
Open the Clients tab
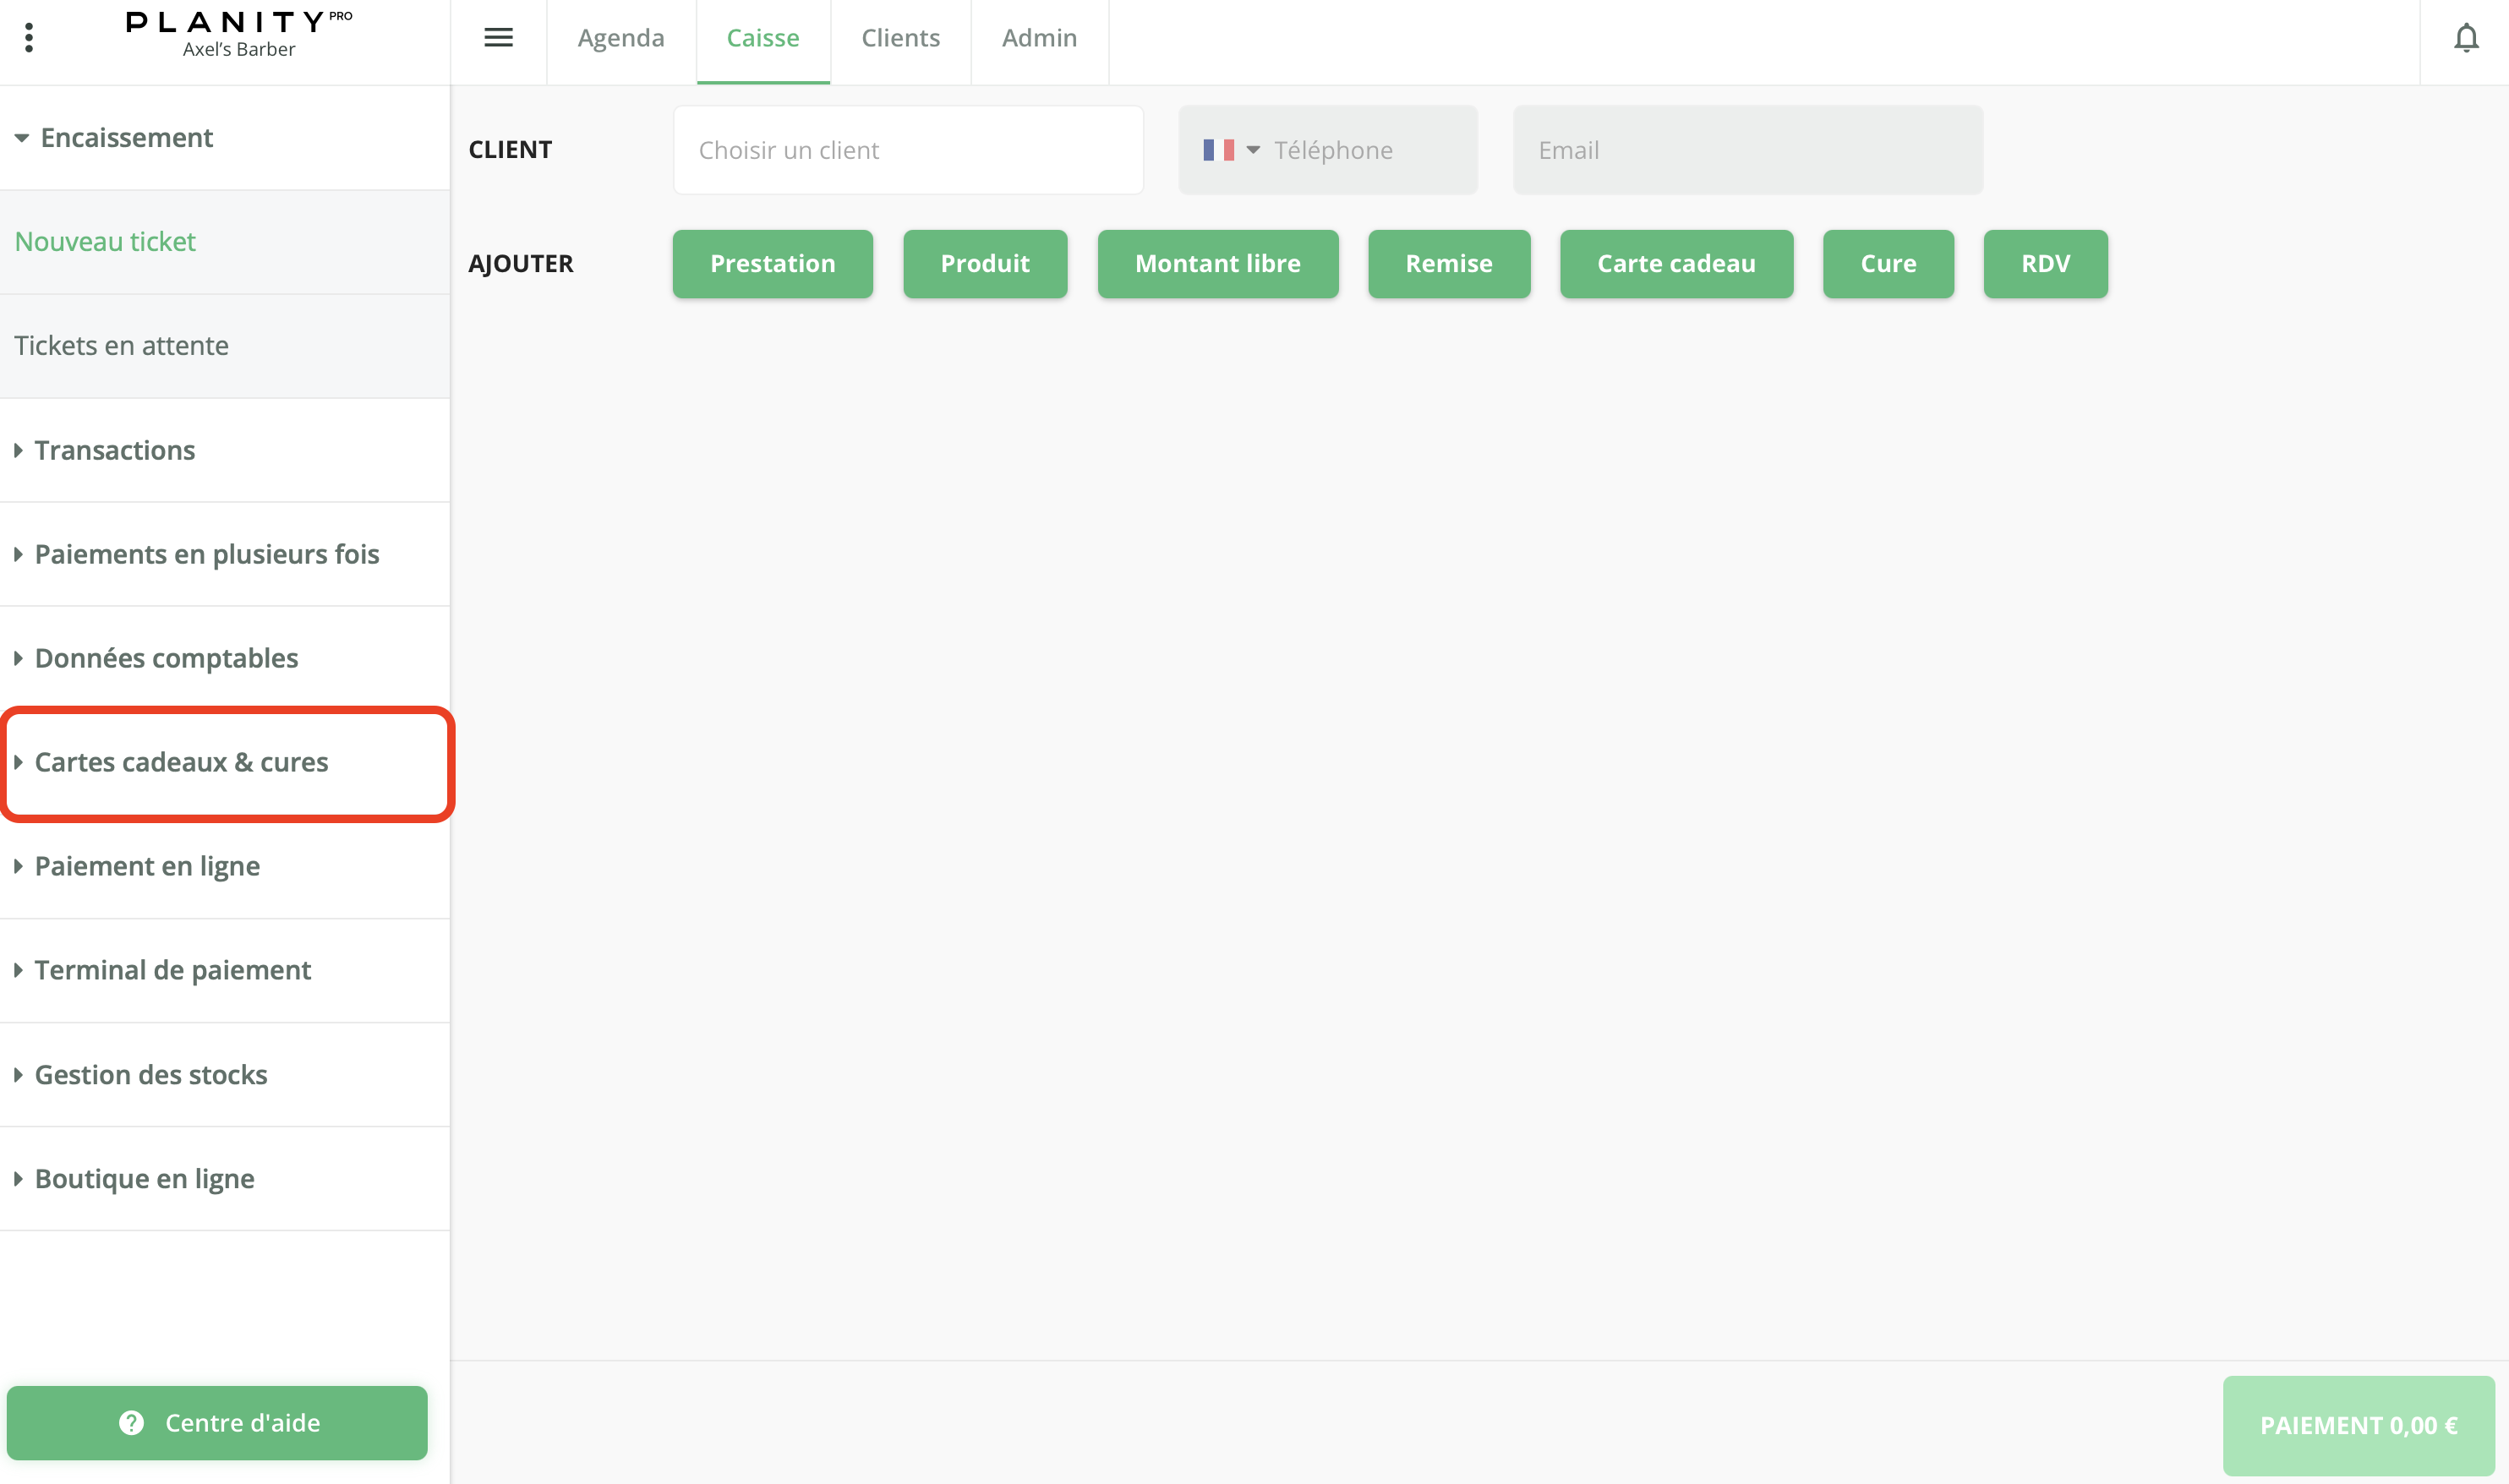click(x=900, y=38)
